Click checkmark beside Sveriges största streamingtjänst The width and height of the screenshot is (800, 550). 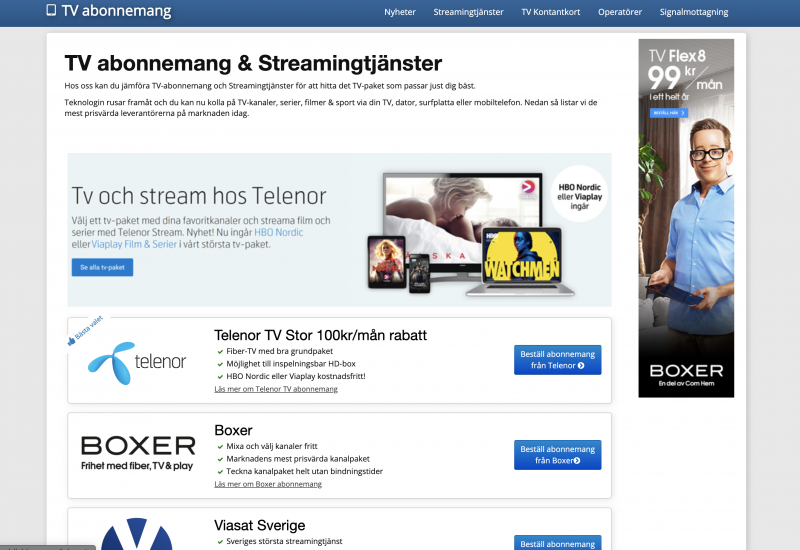coord(220,541)
